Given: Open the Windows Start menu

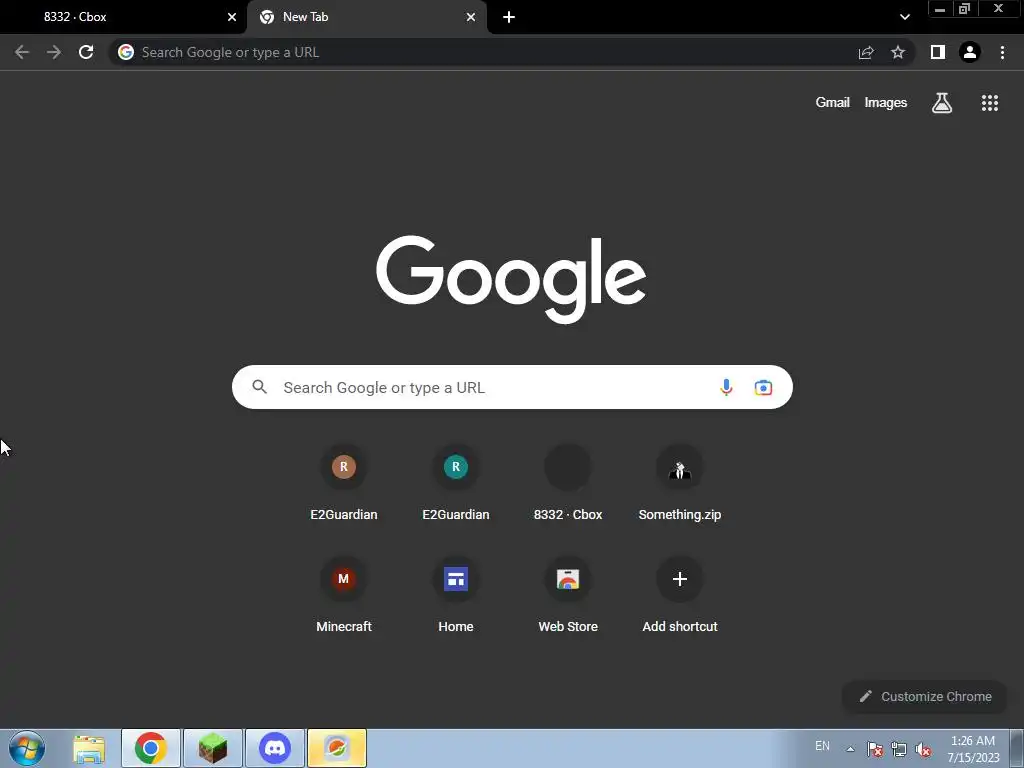Looking at the screenshot, I should point(27,748).
